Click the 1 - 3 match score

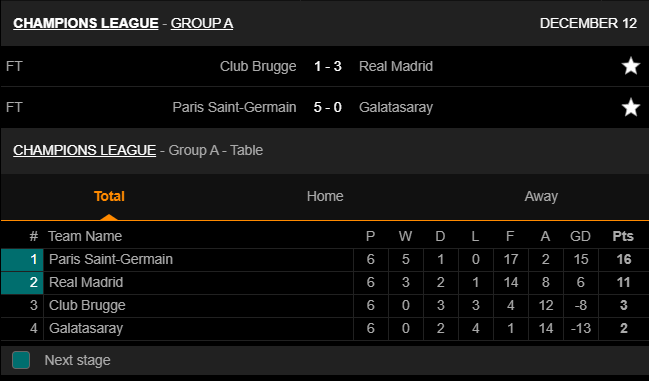pos(328,66)
